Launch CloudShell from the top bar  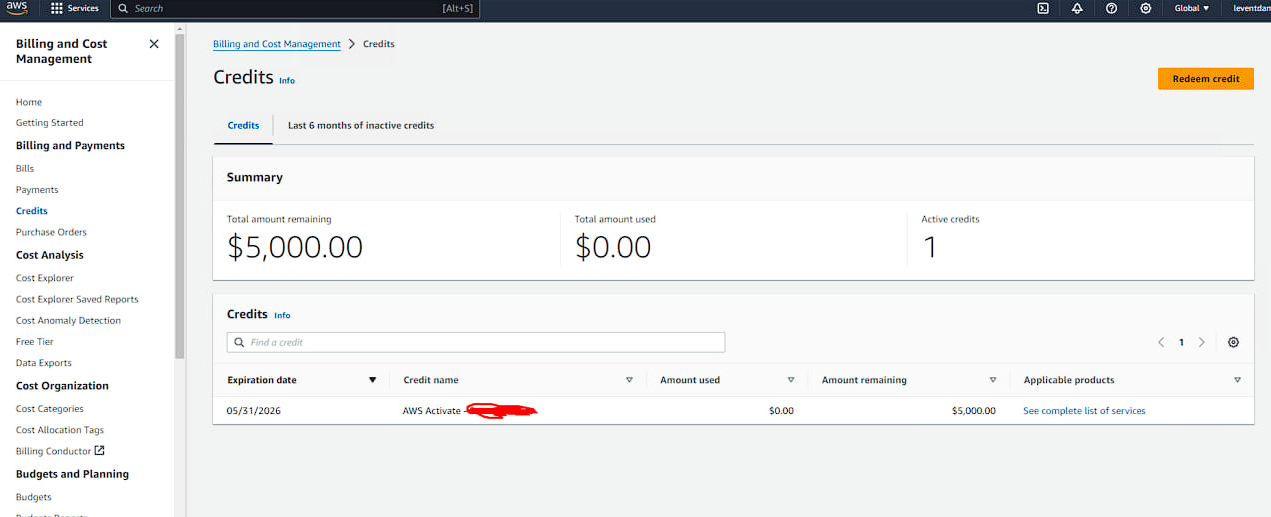(1043, 8)
